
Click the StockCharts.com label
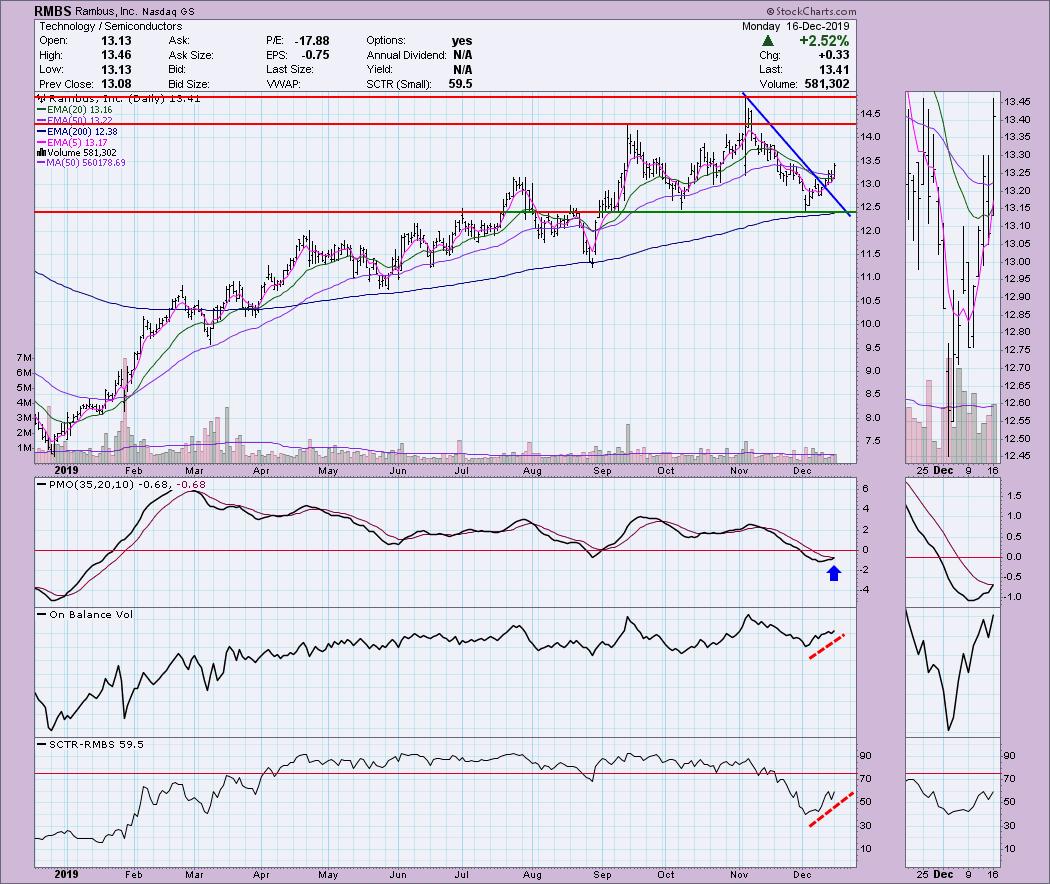pyautogui.click(x=811, y=11)
